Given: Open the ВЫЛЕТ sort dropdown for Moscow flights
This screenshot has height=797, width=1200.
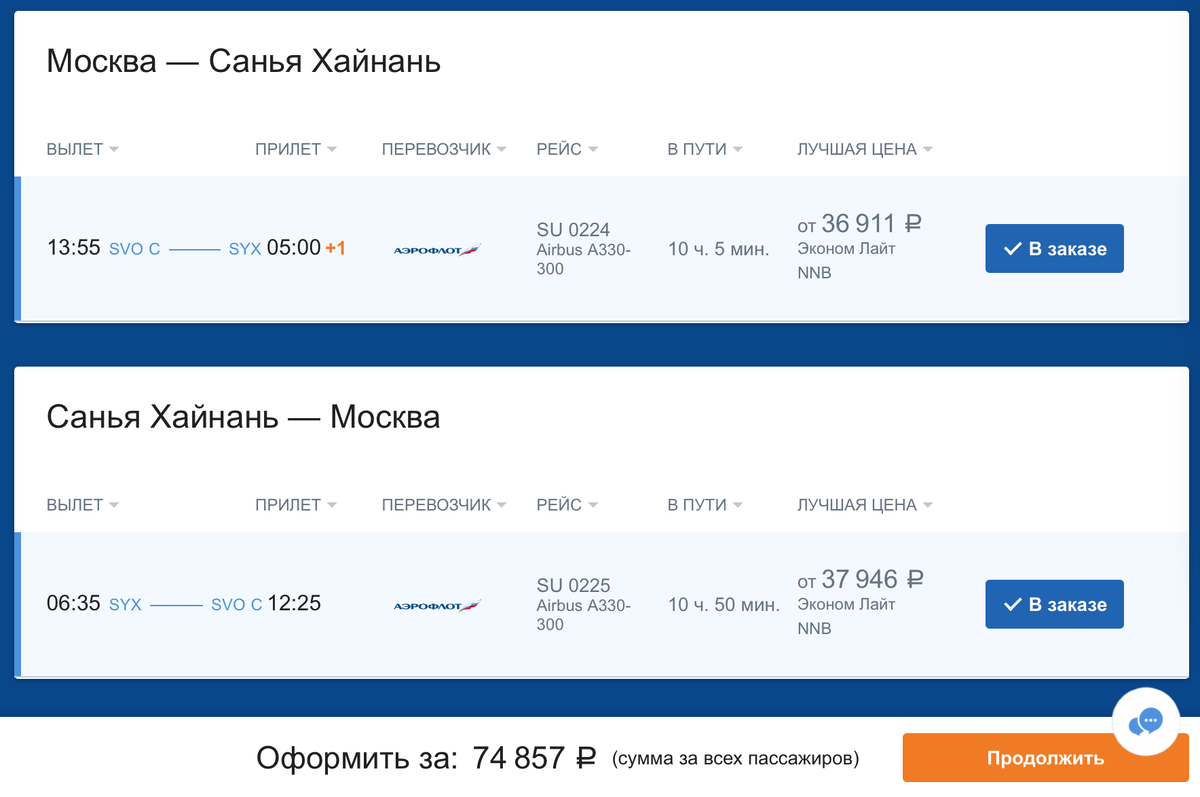Looking at the screenshot, I should tap(83, 148).
